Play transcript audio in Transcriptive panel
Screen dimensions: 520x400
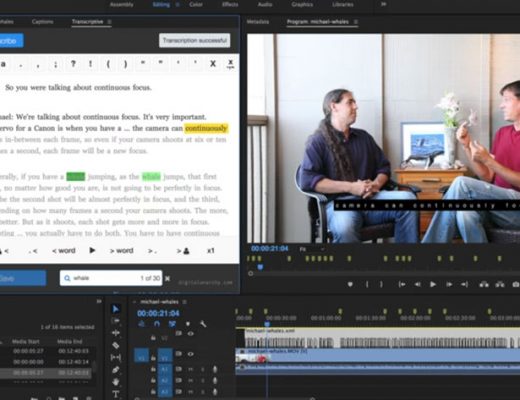point(92,250)
